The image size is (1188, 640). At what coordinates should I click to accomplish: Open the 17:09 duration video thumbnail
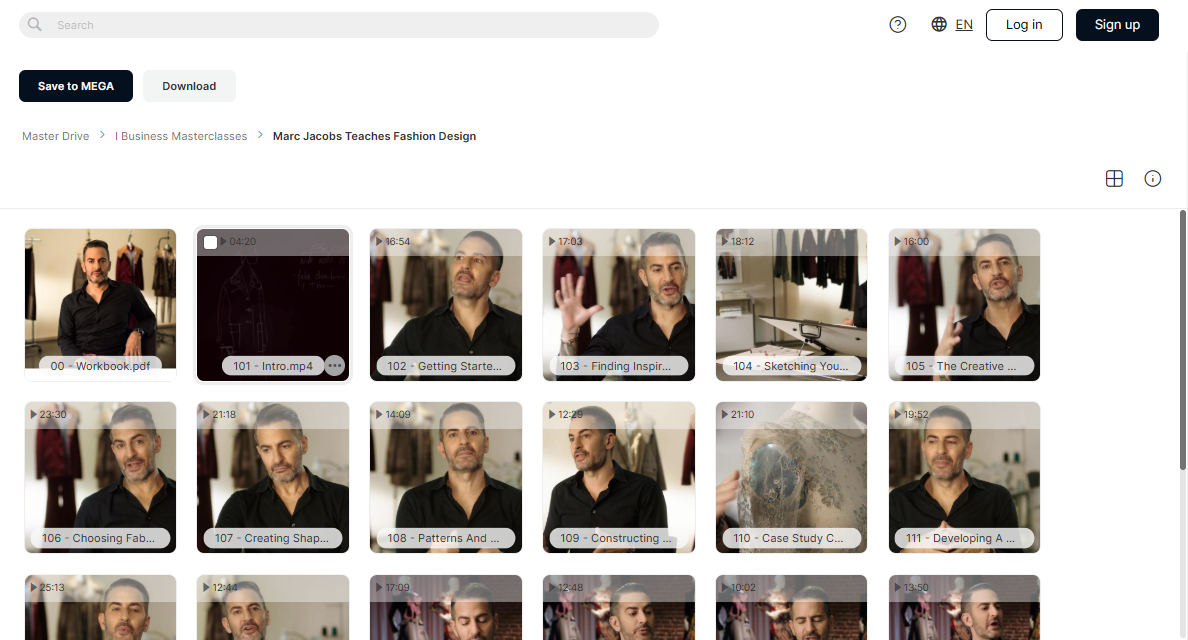(446, 607)
